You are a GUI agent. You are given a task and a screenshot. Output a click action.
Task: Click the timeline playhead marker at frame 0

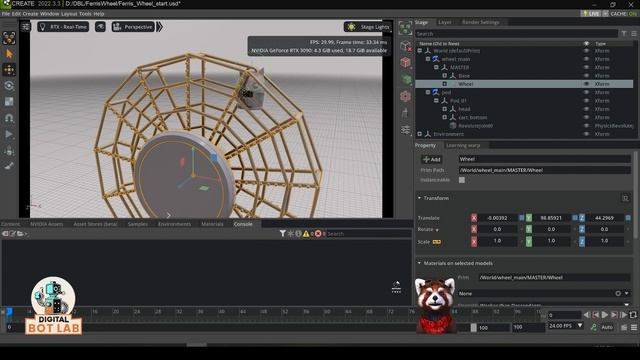pos(9,312)
